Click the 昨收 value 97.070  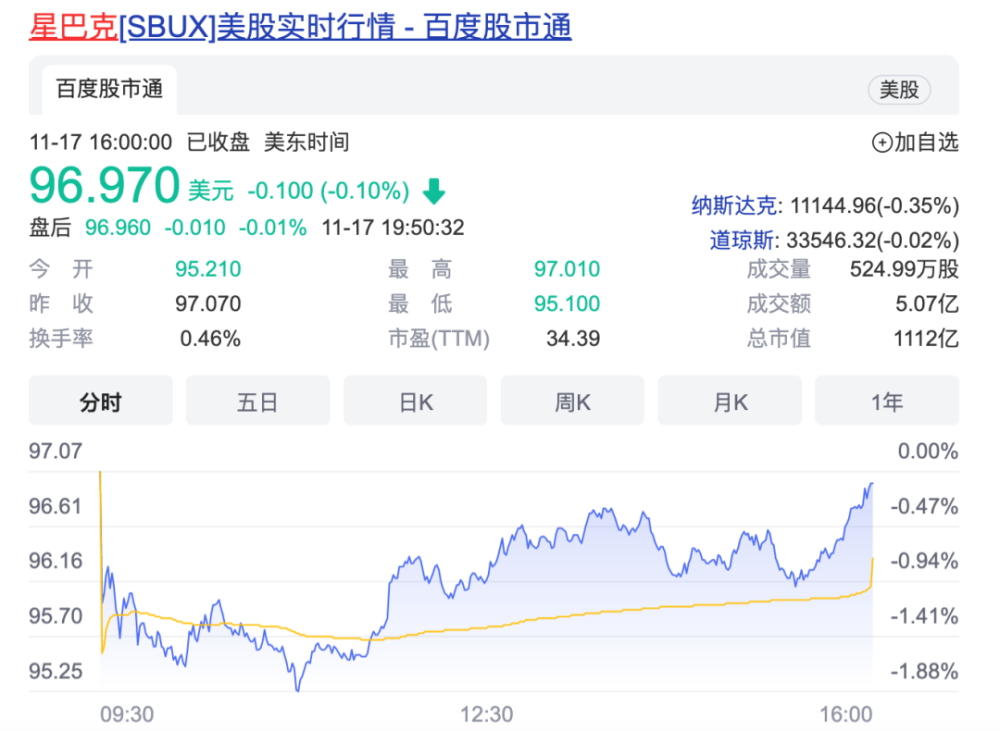209,304
